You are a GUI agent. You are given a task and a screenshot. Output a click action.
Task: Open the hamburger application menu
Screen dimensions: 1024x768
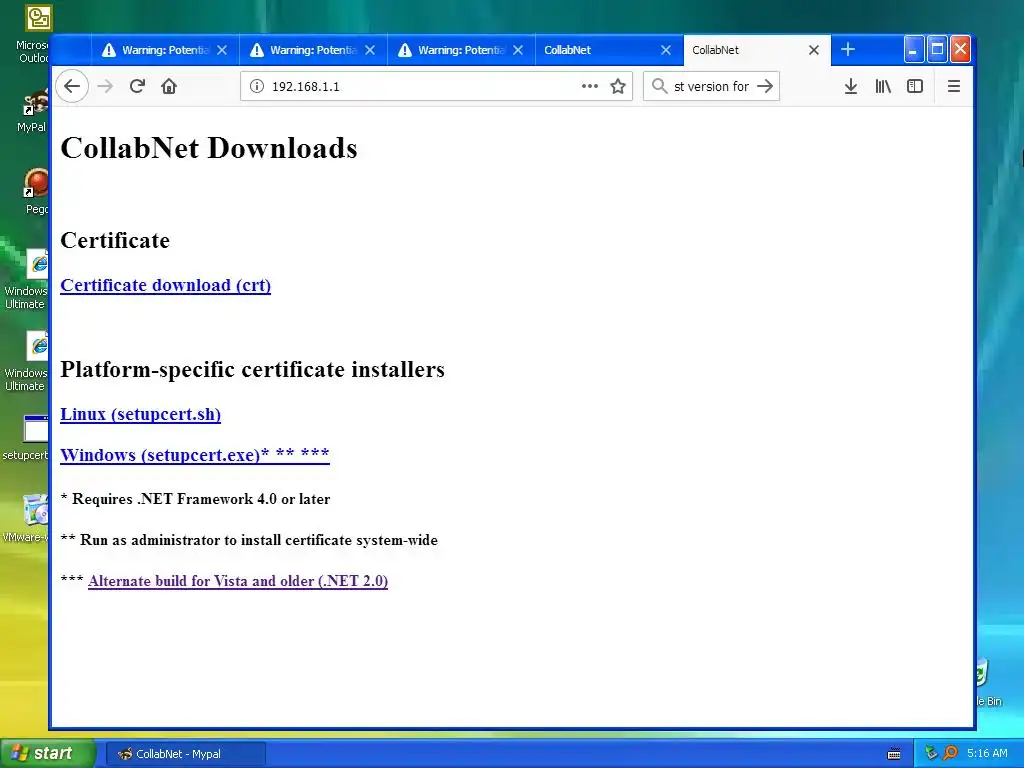953,86
